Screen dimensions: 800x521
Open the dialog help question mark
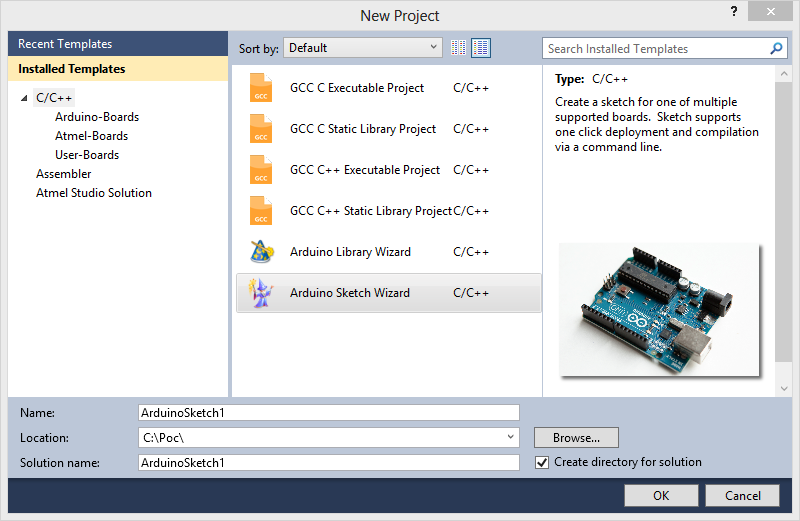pyautogui.click(x=734, y=11)
